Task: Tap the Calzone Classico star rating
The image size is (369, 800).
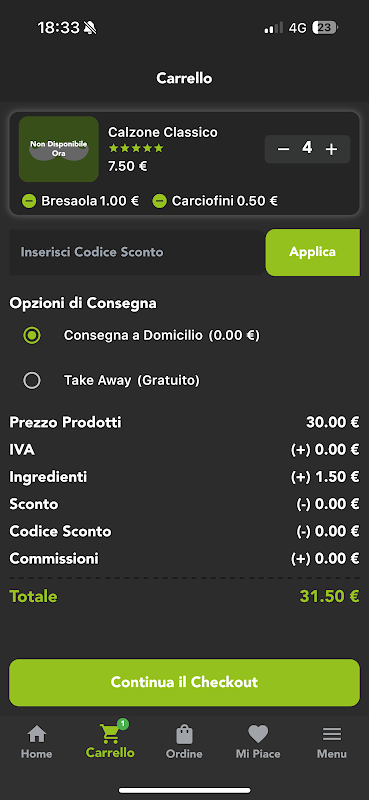Action: point(136,148)
